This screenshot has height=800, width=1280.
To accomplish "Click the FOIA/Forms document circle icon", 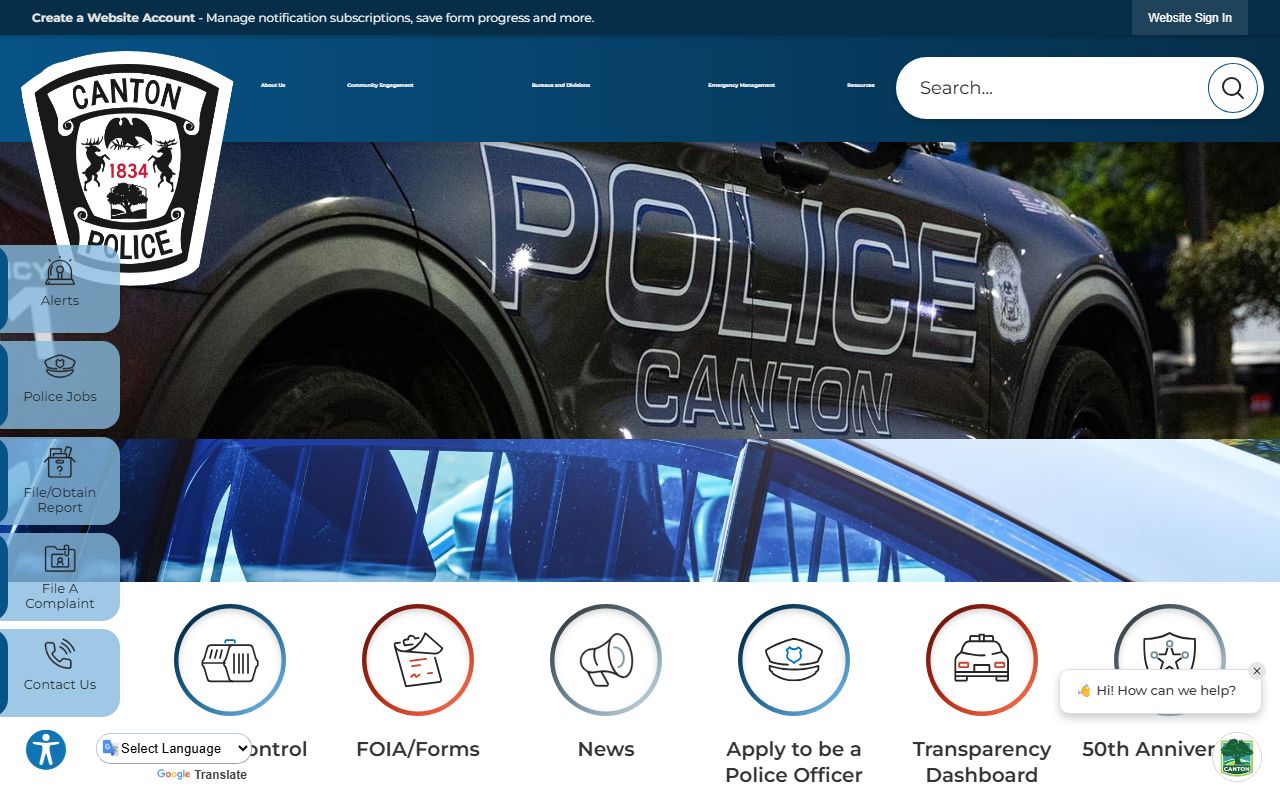I will pyautogui.click(x=418, y=660).
